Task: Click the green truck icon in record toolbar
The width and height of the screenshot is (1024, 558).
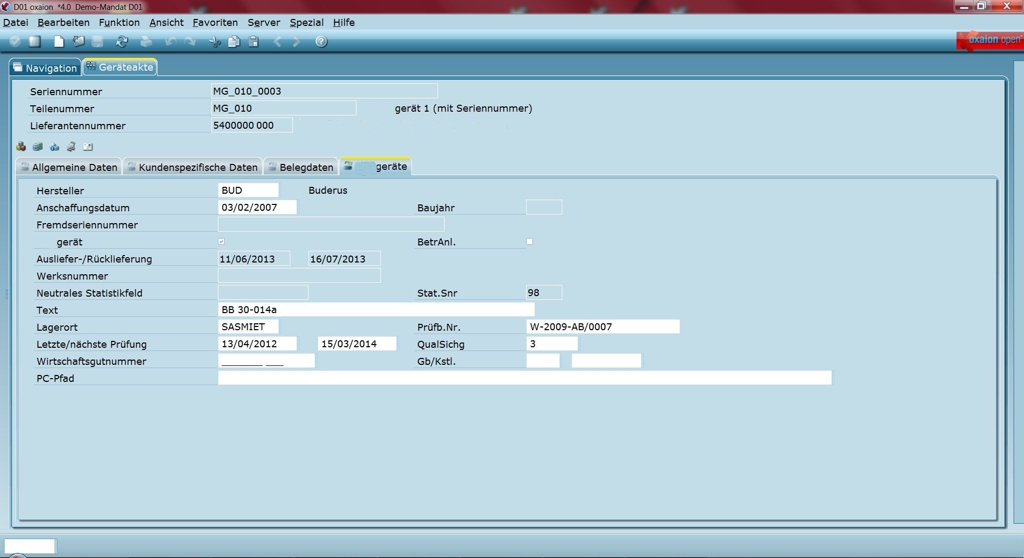Action: coord(38,147)
